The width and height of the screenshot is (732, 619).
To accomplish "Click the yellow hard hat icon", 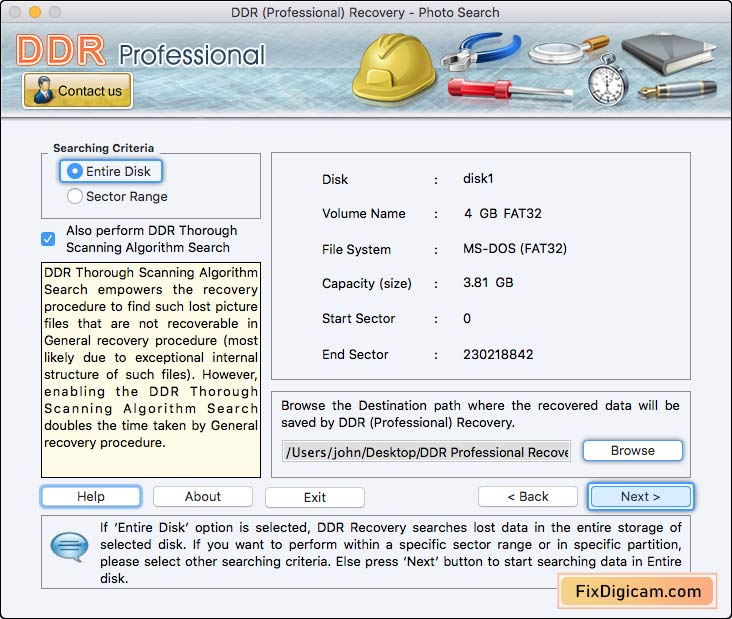I will (x=394, y=67).
